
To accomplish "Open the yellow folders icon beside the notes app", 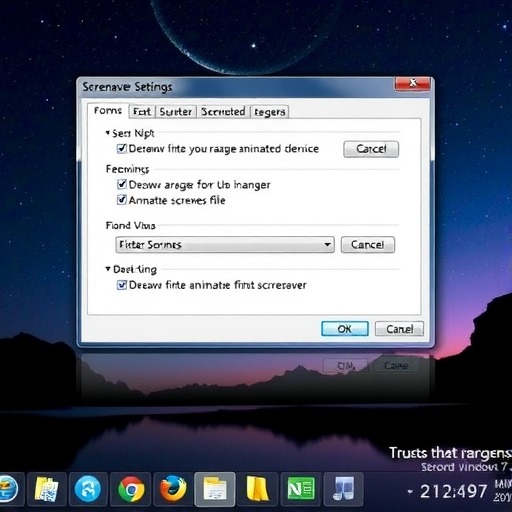I will pos(257,489).
